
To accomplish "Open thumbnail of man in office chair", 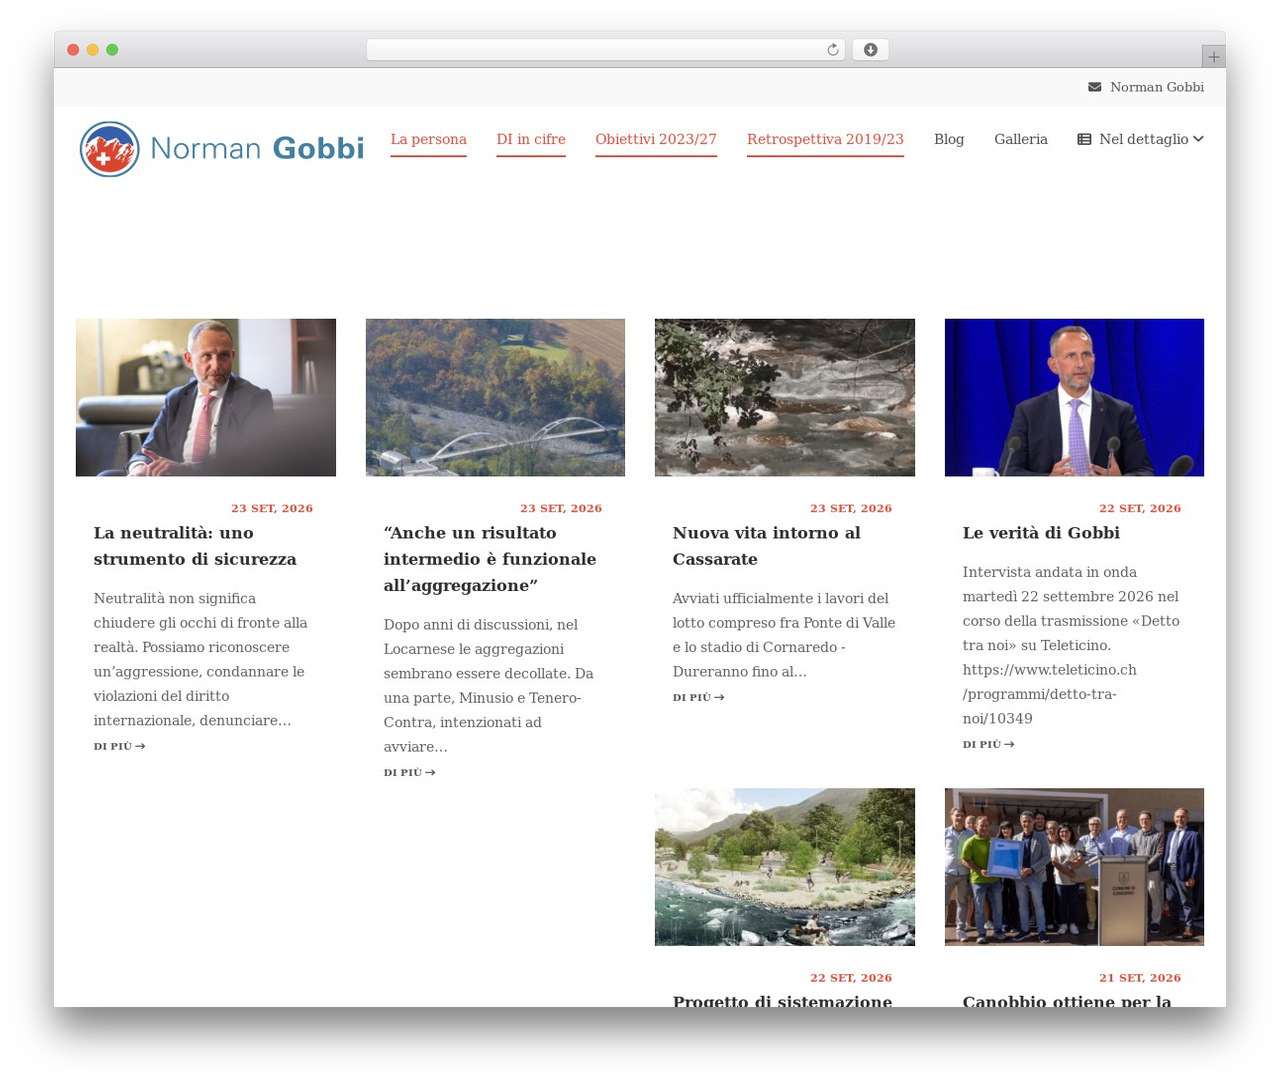I will pos(206,398).
